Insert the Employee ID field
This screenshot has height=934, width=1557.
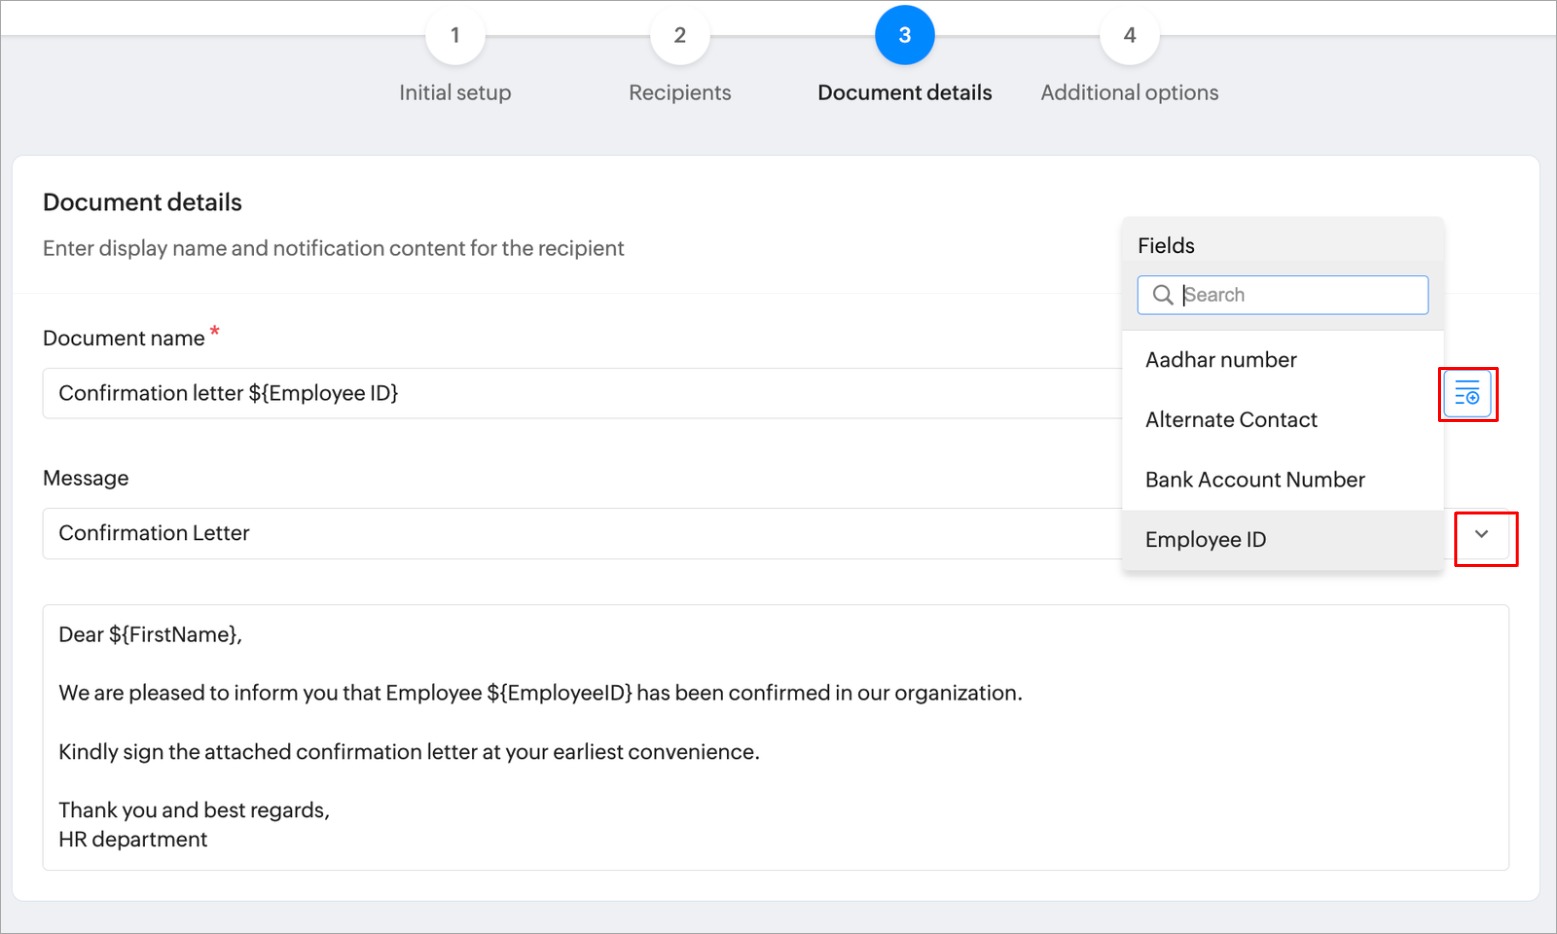pos(1206,540)
